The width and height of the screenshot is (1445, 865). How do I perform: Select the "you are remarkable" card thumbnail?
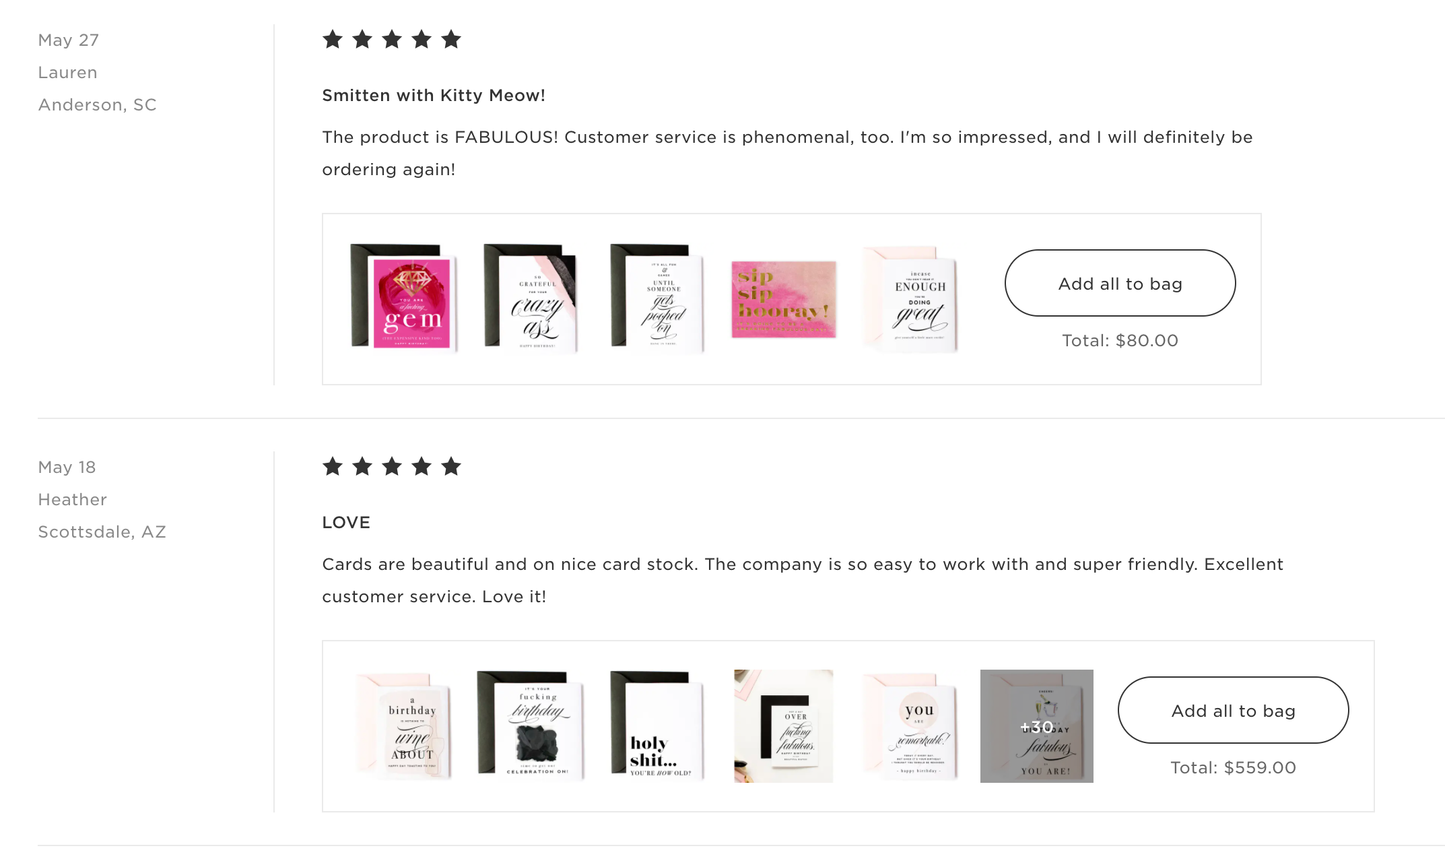(x=910, y=726)
